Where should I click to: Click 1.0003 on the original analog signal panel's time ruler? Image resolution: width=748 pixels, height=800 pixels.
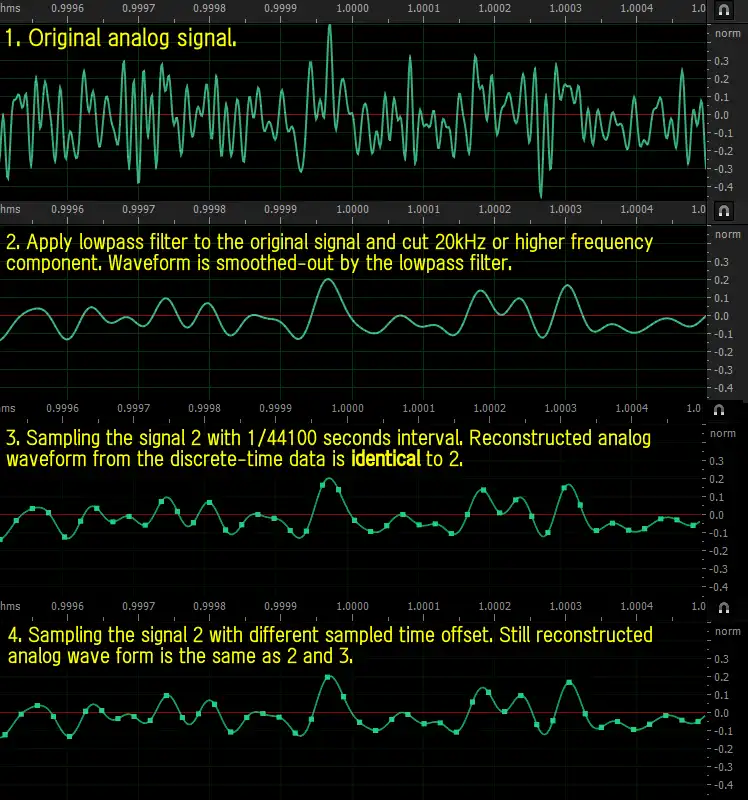(565, 8)
